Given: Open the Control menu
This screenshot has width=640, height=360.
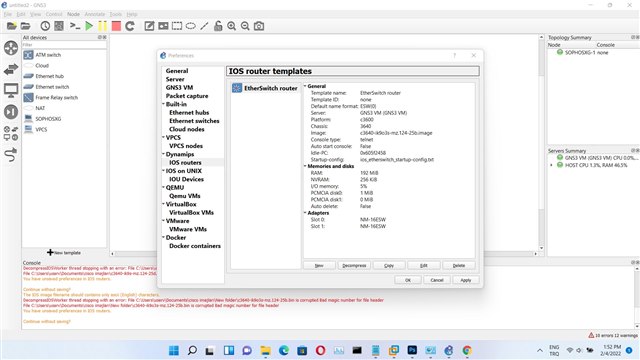Looking at the screenshot, I should coord(54,14).
